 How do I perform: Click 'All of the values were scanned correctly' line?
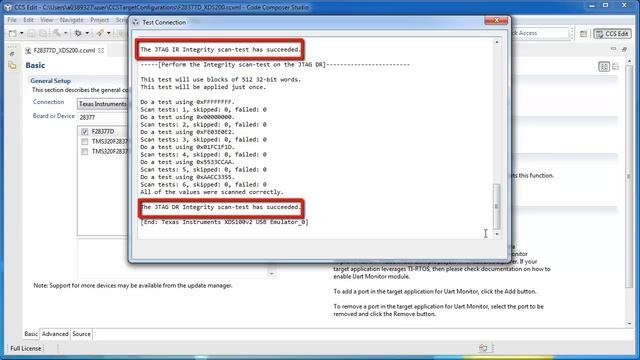point(212,192)
